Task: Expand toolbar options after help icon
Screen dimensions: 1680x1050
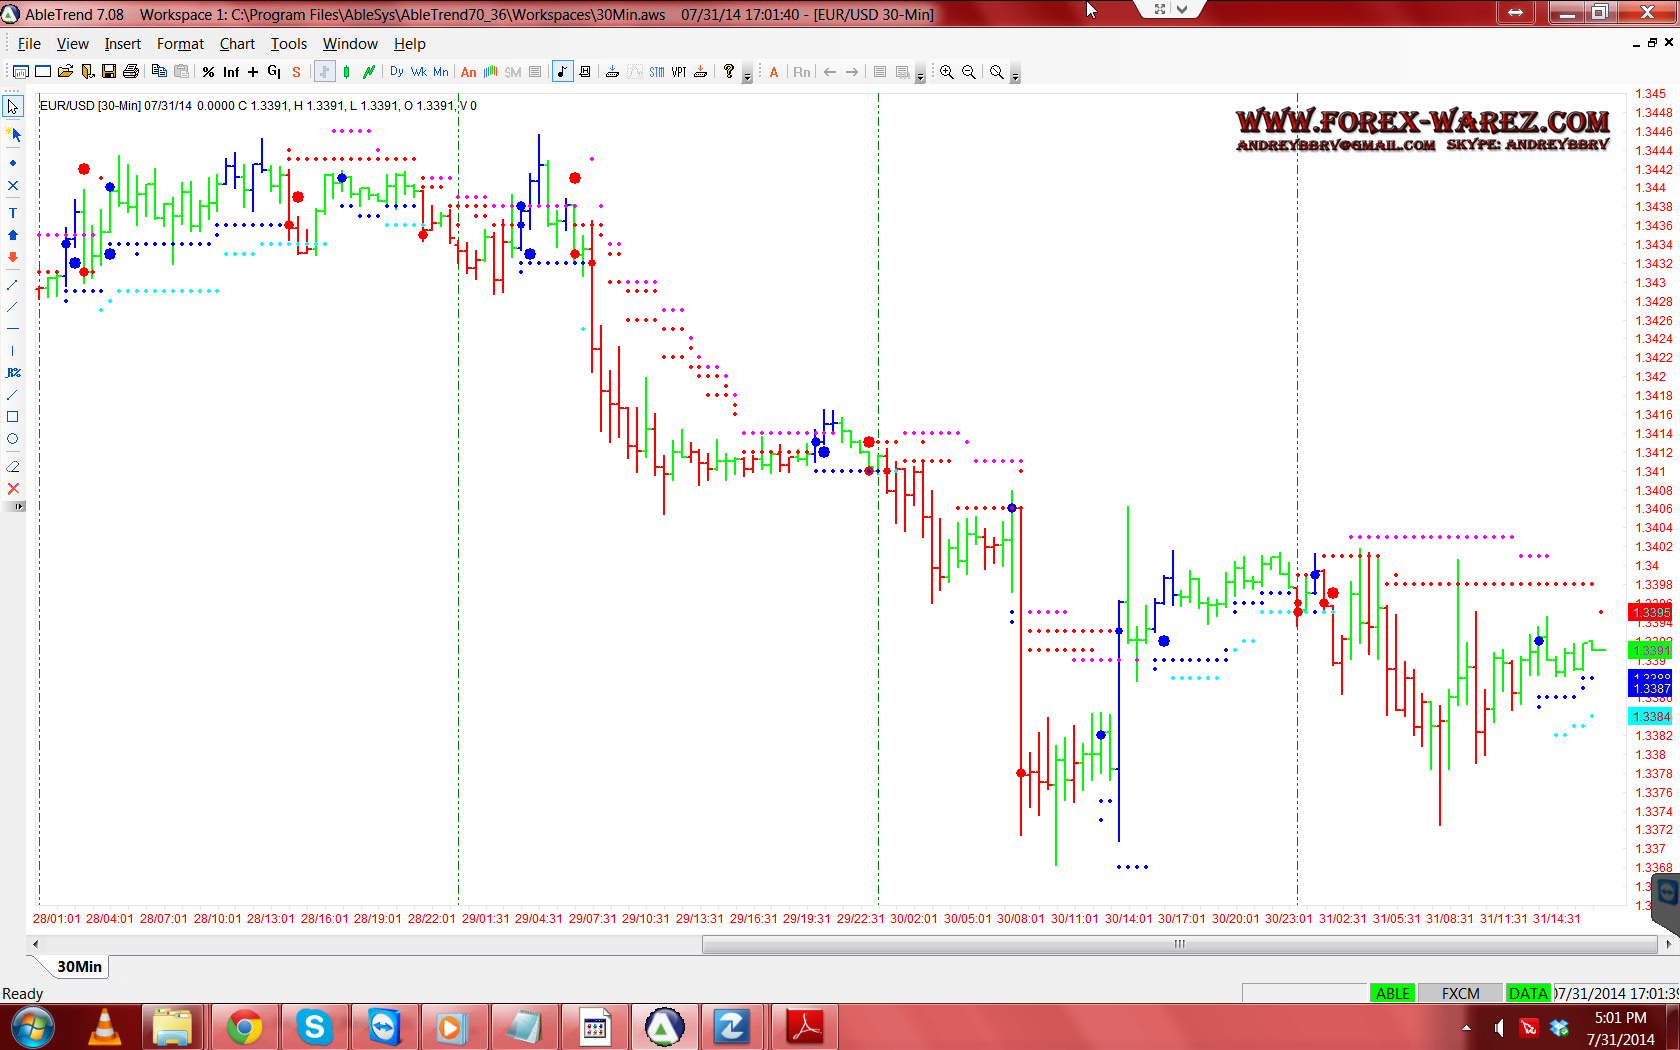Action: click(x=747, y=77)
